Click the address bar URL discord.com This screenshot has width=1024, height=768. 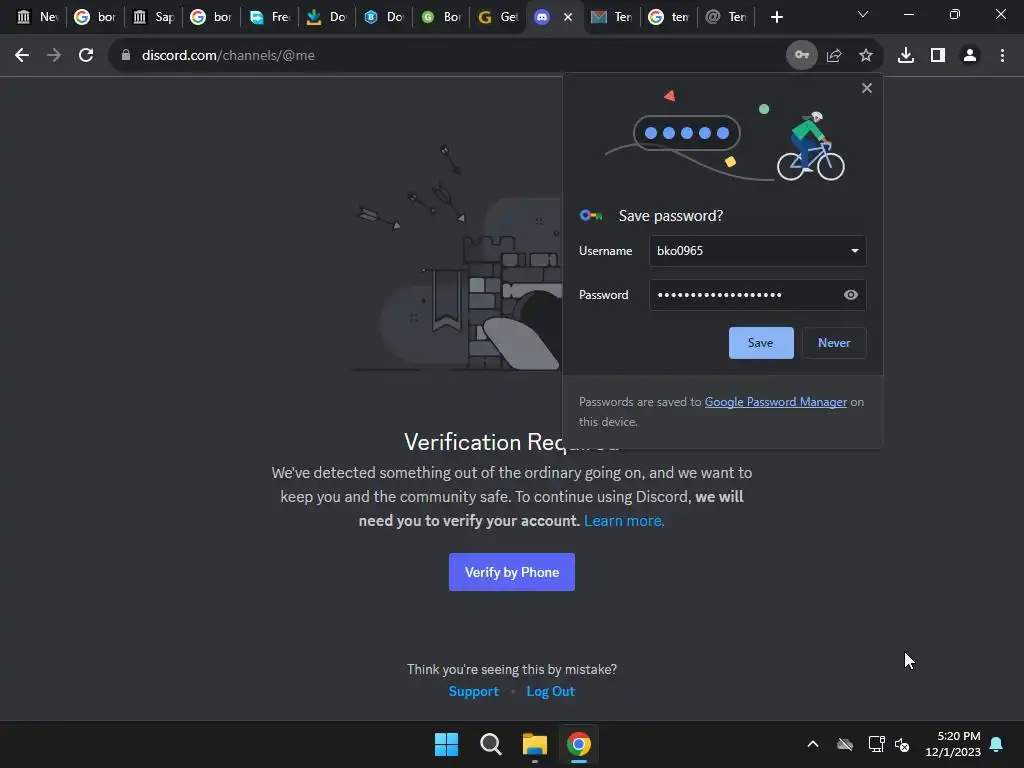click(x=228, y=56)
